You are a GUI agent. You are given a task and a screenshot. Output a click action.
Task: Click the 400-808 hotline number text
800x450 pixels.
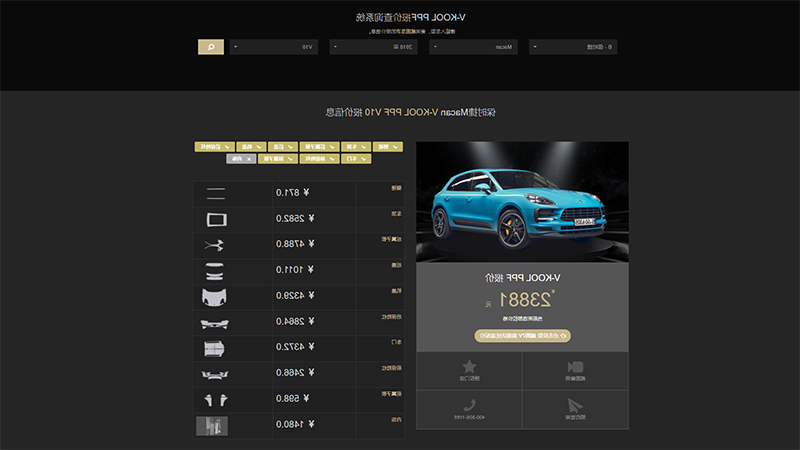[469, 417]
